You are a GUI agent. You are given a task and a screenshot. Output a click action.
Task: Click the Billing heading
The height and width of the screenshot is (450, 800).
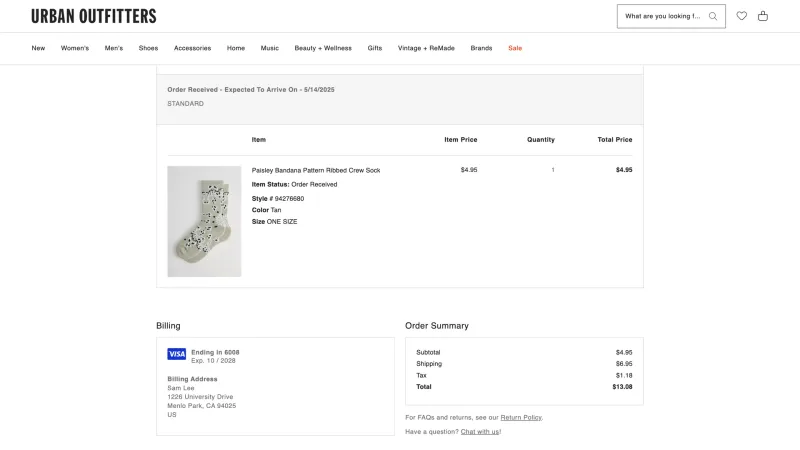pyautogui.click(x=168, y=326)
